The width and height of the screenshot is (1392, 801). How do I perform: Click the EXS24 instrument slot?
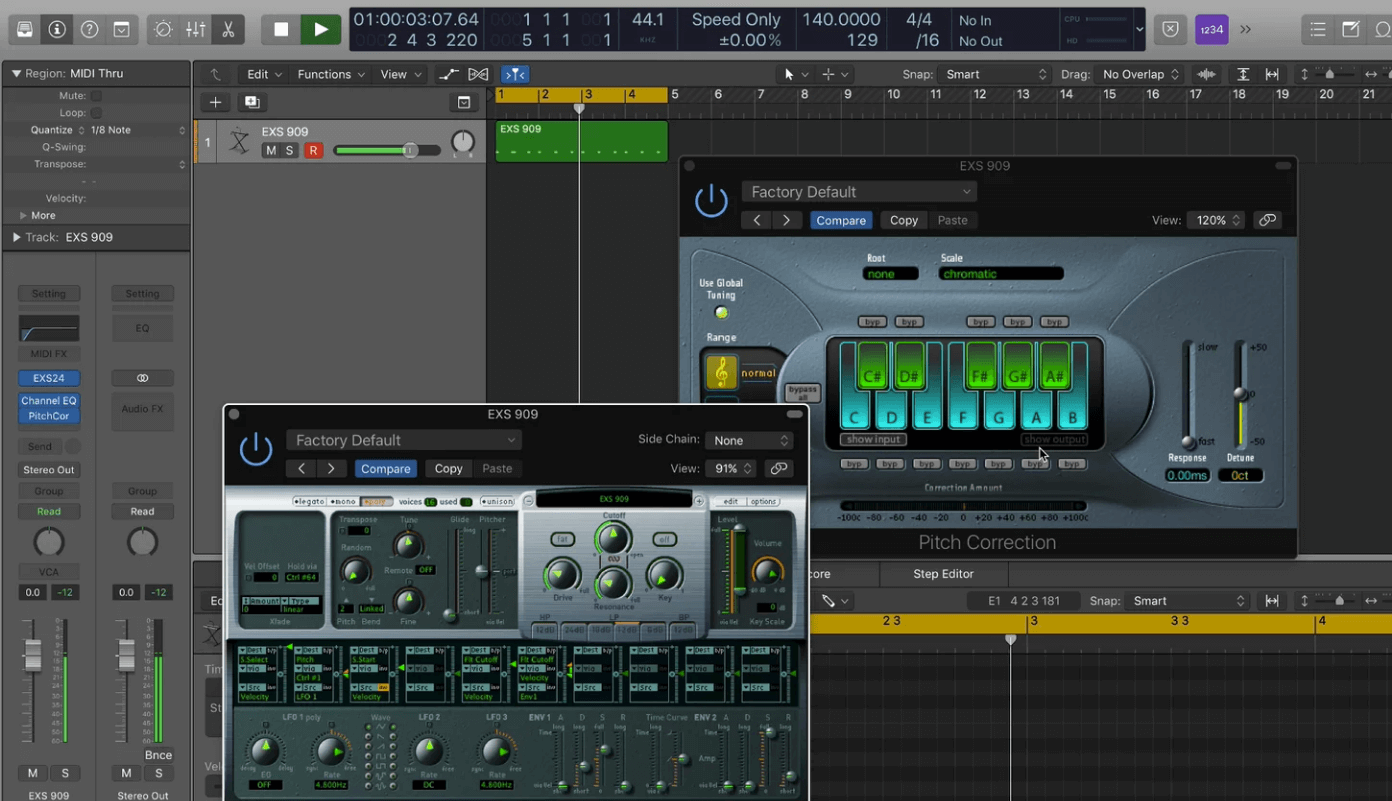click(x=48, y=378)
